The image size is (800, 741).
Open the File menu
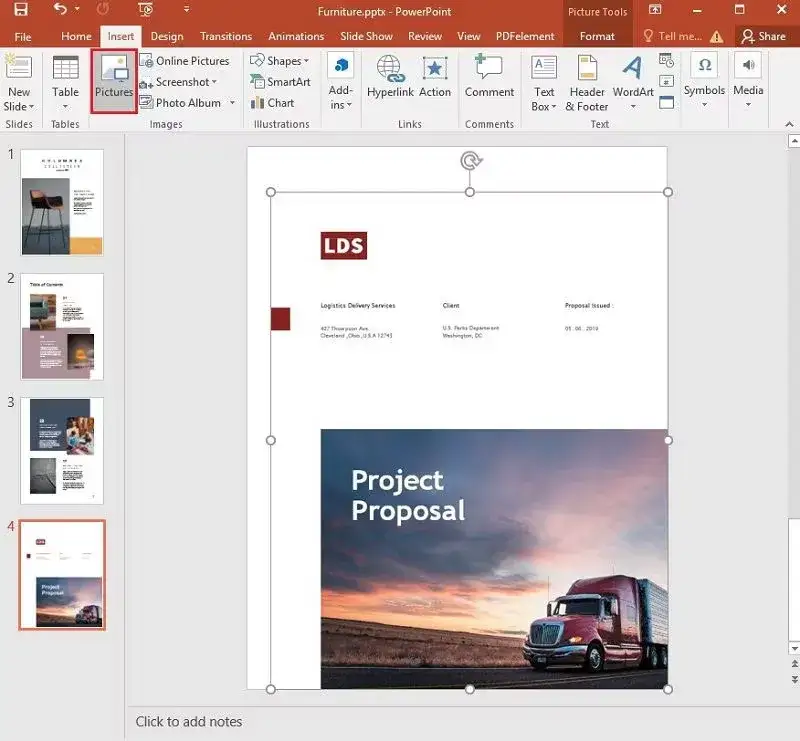click(x=22, y=37)
